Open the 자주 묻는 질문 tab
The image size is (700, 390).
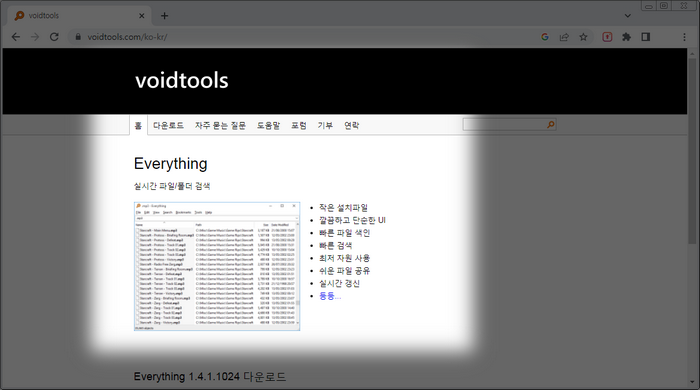[220, 125]
